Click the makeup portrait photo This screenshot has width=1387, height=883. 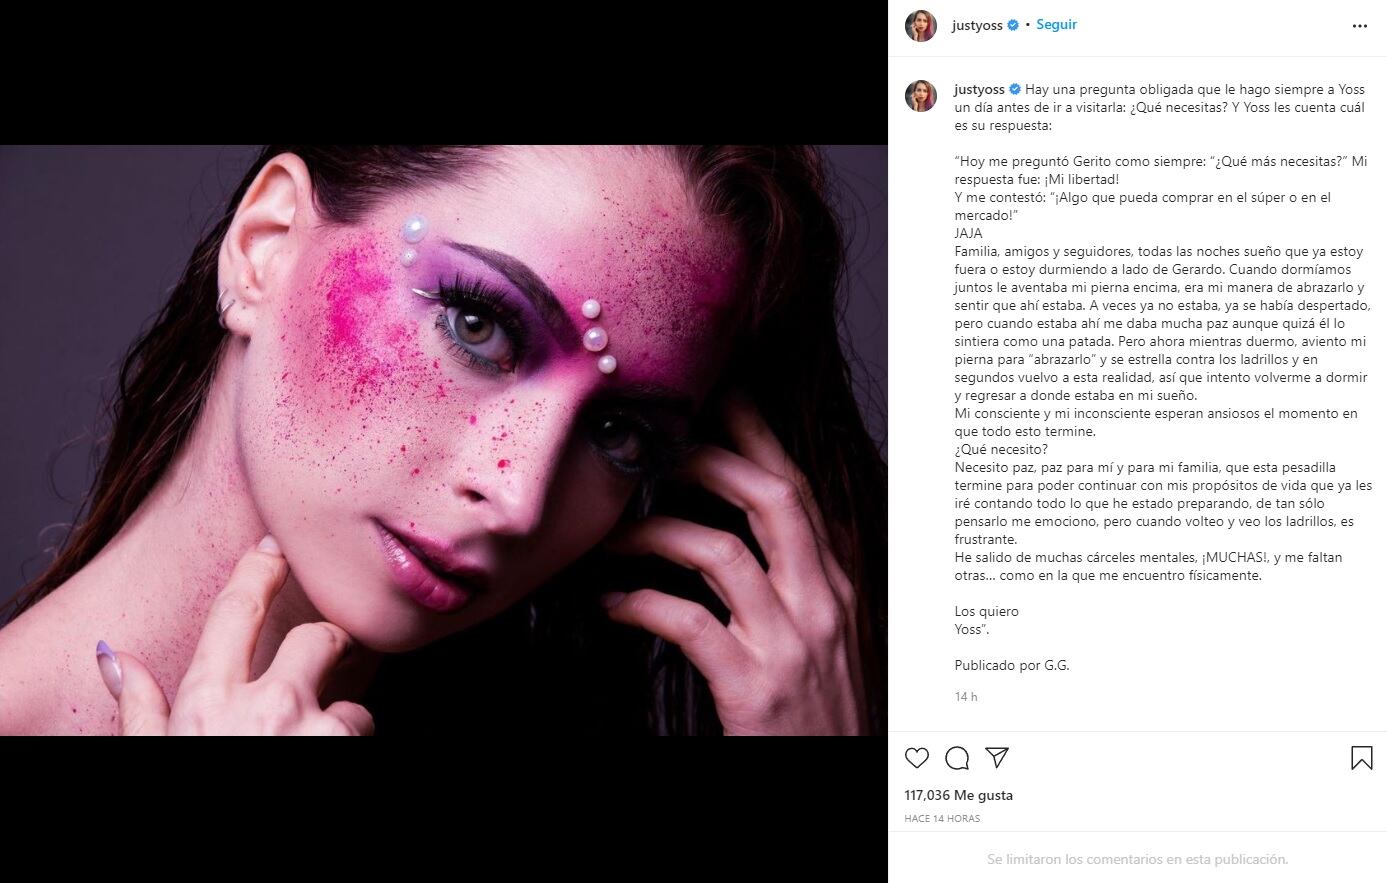(443, 440)
